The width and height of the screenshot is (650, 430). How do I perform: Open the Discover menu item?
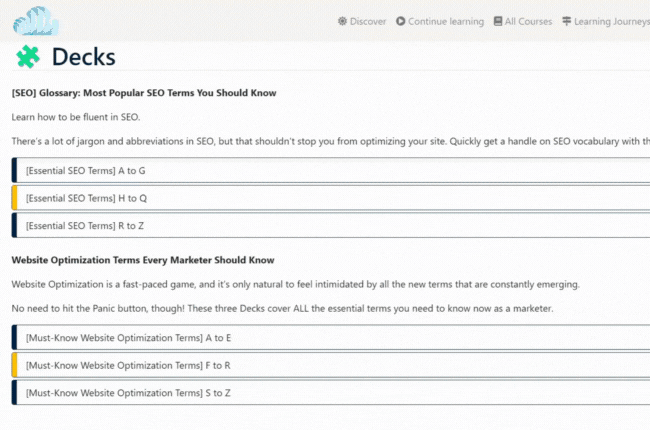[368, 21]
